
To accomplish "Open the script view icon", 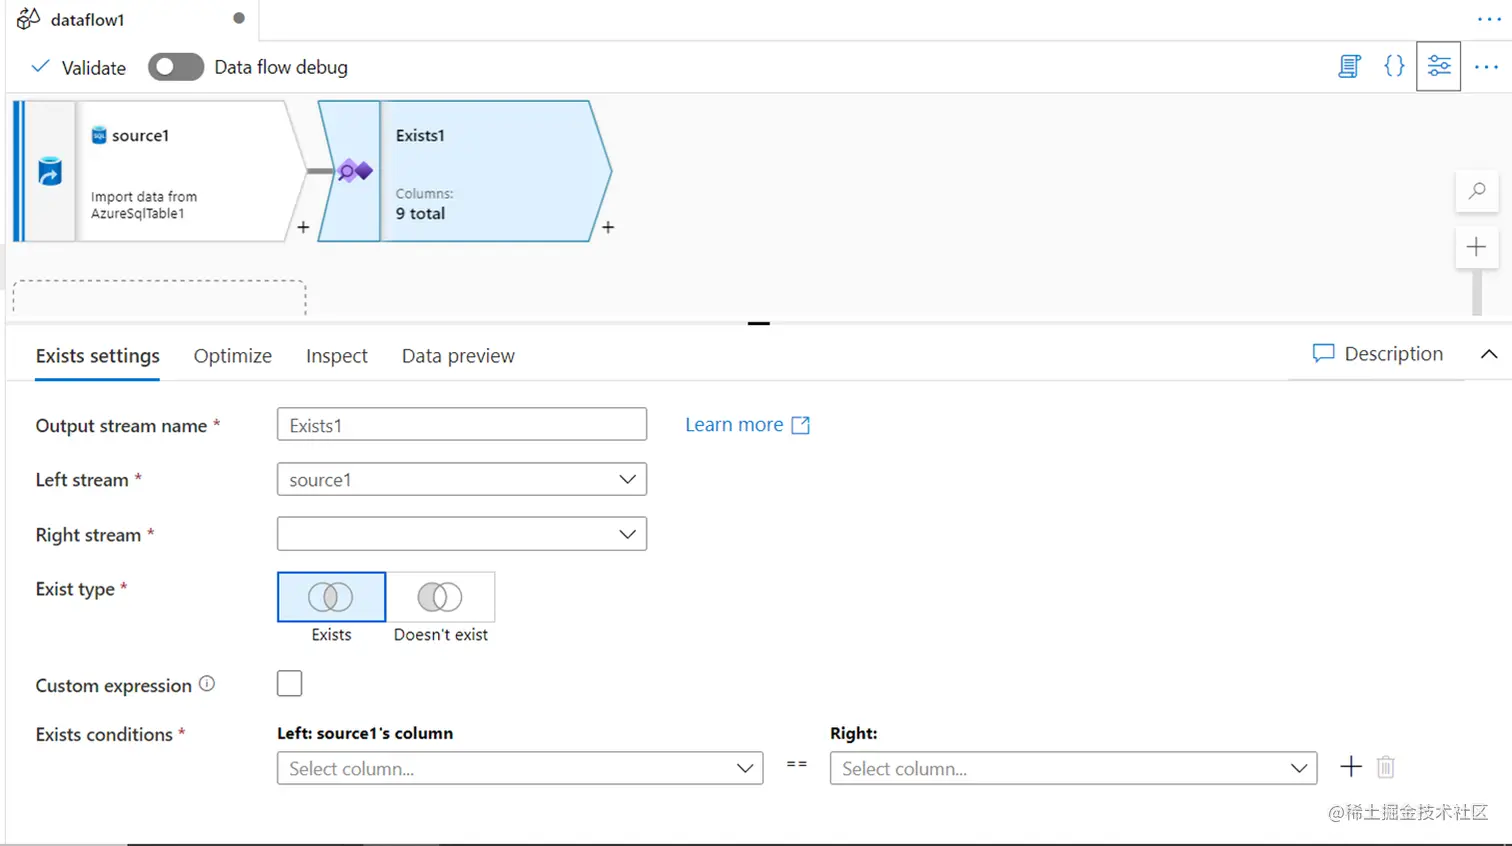I will click(x=1349, y=67).
